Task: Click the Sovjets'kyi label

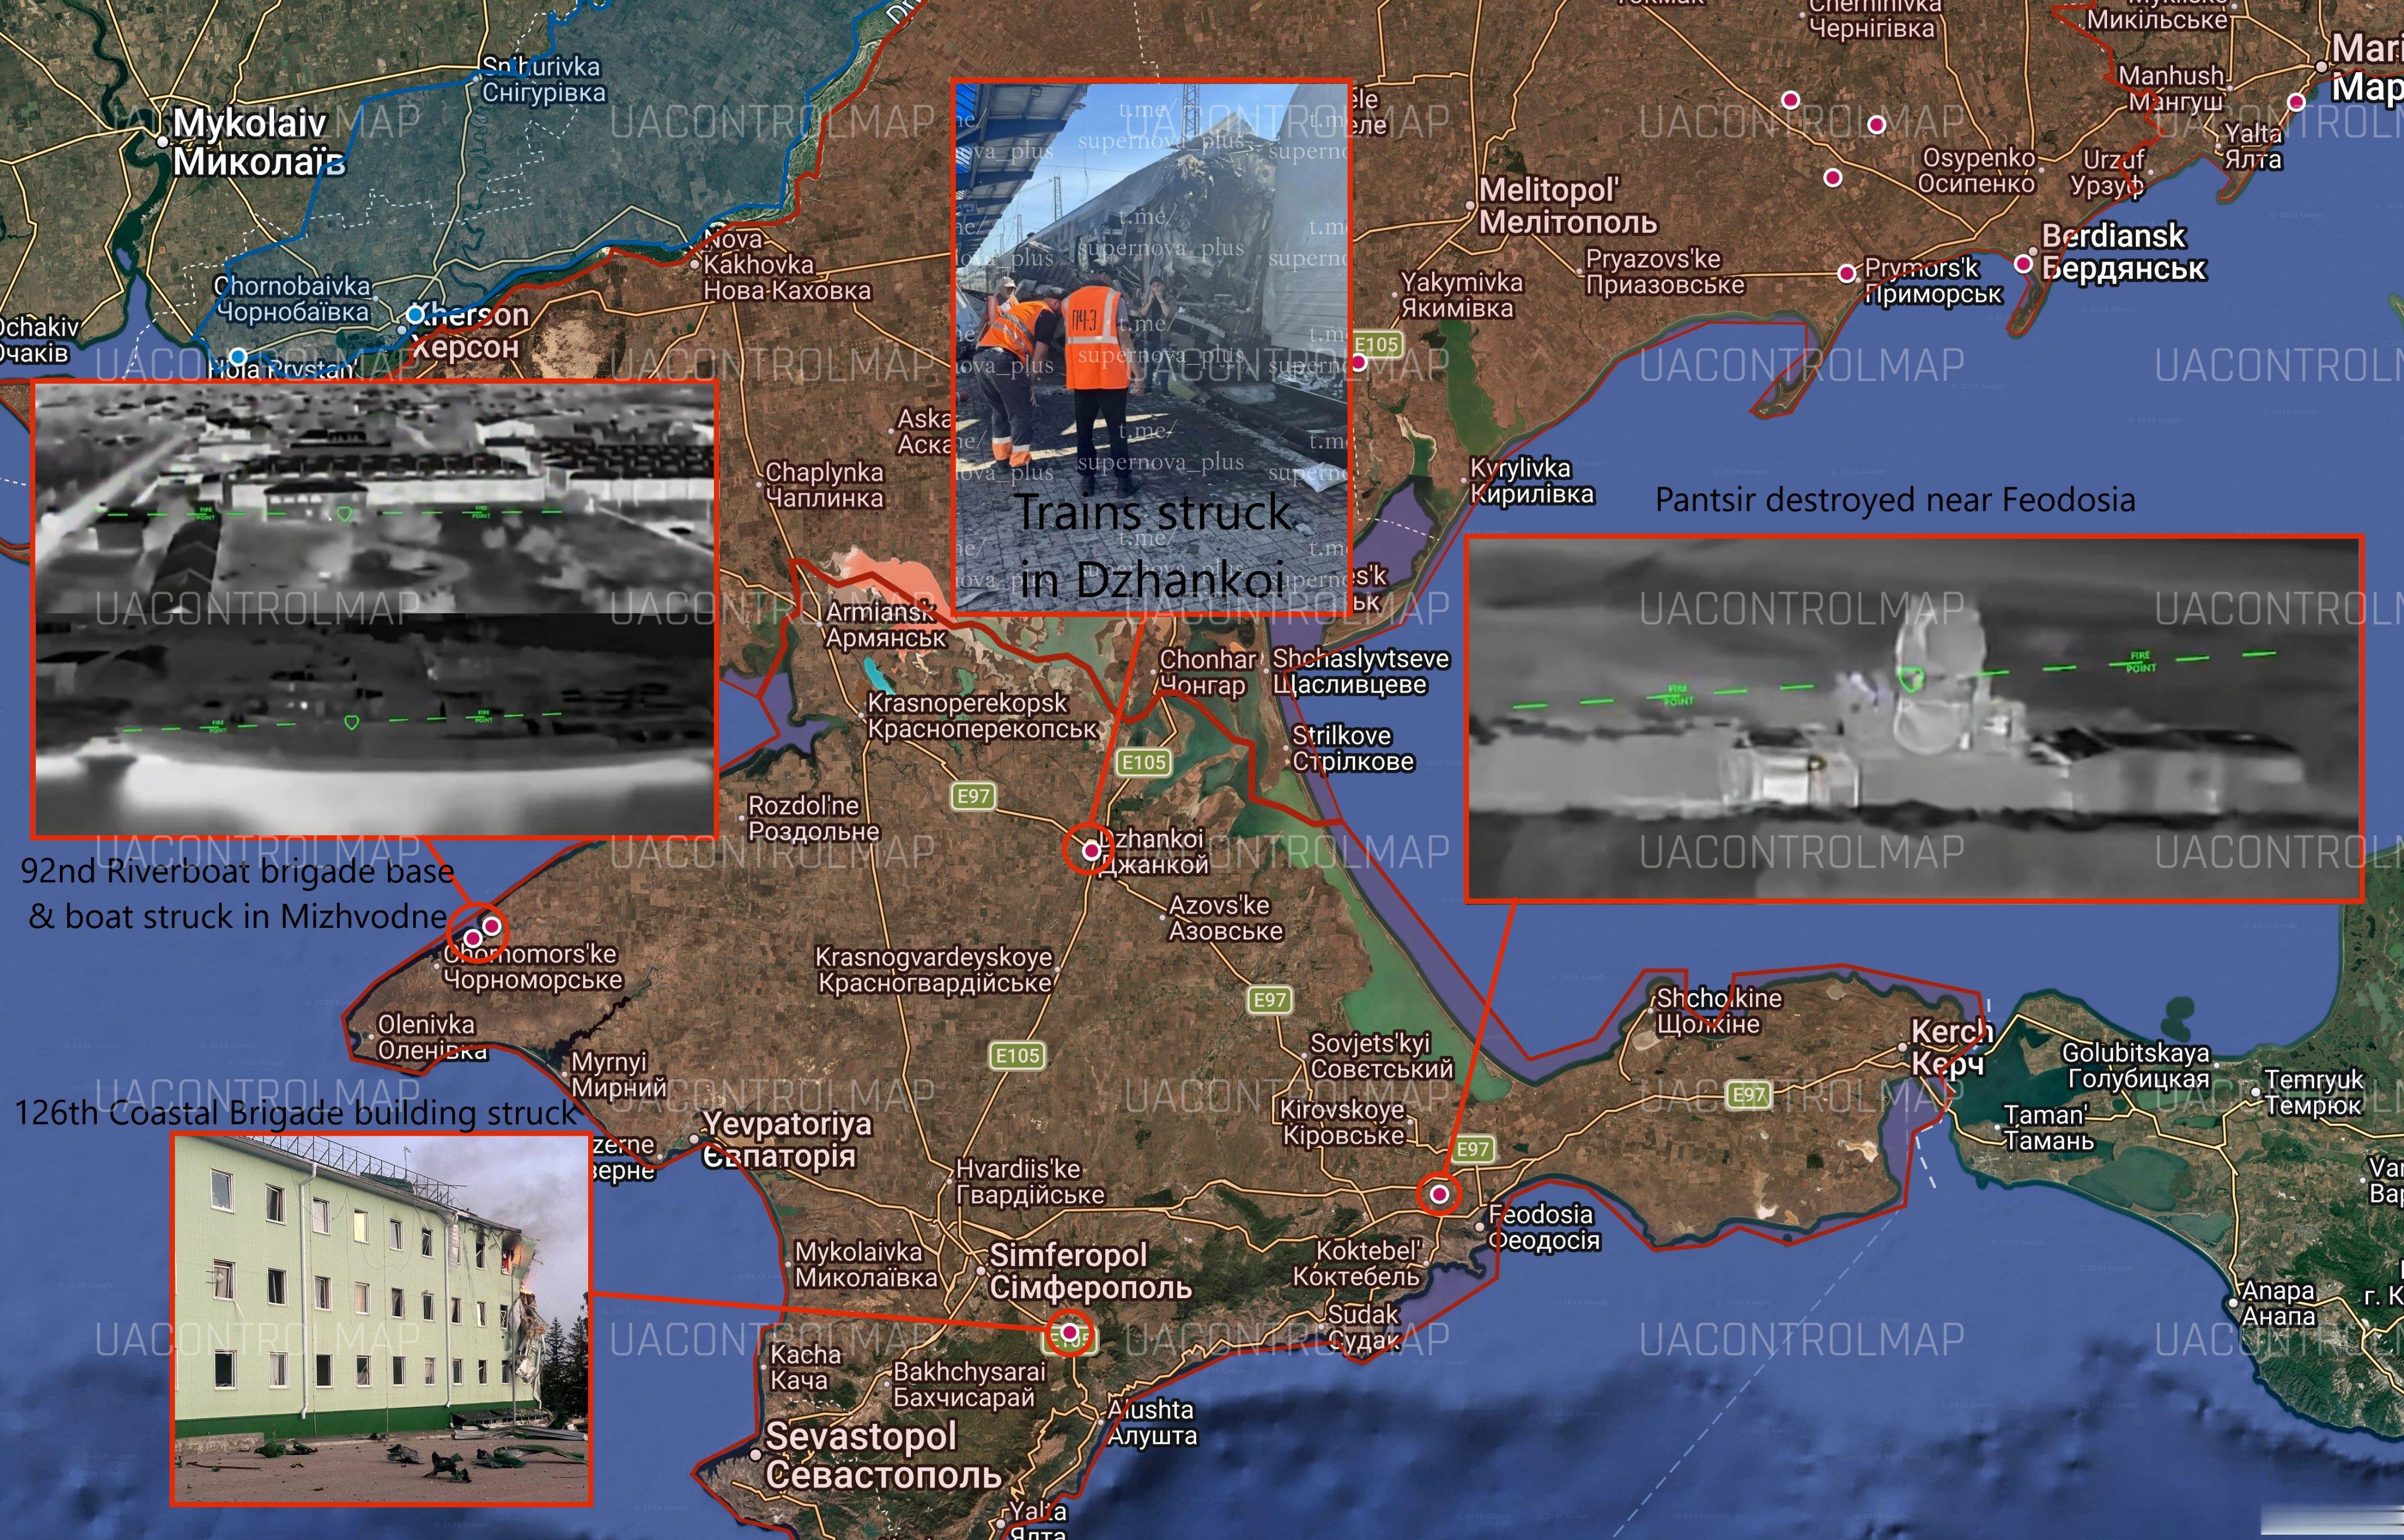Action: (x=1382, y=1056)
